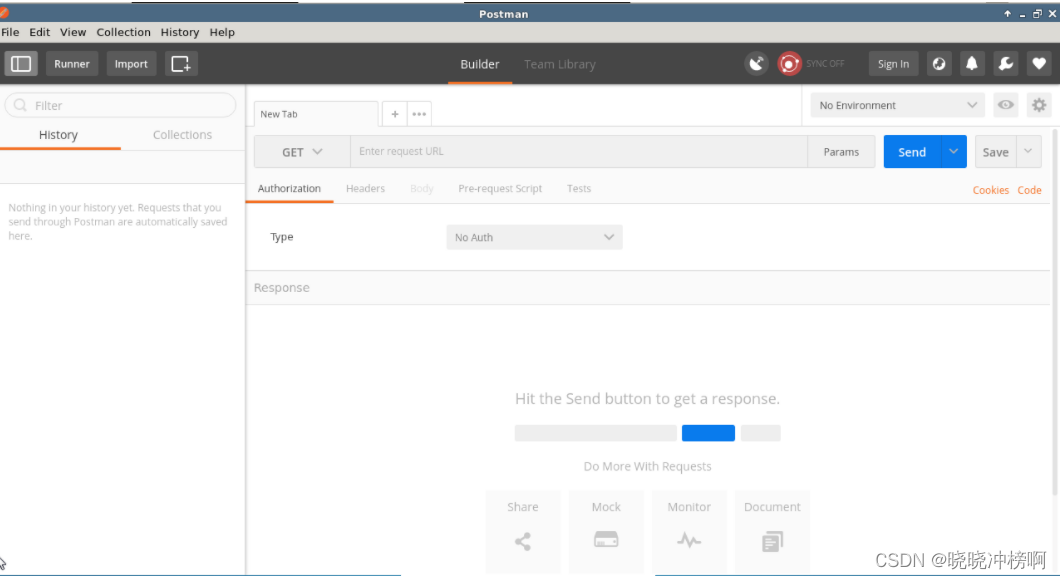1062x579 pixels.
Task: Open the Help menu
Action: click(x=221, y=32)
